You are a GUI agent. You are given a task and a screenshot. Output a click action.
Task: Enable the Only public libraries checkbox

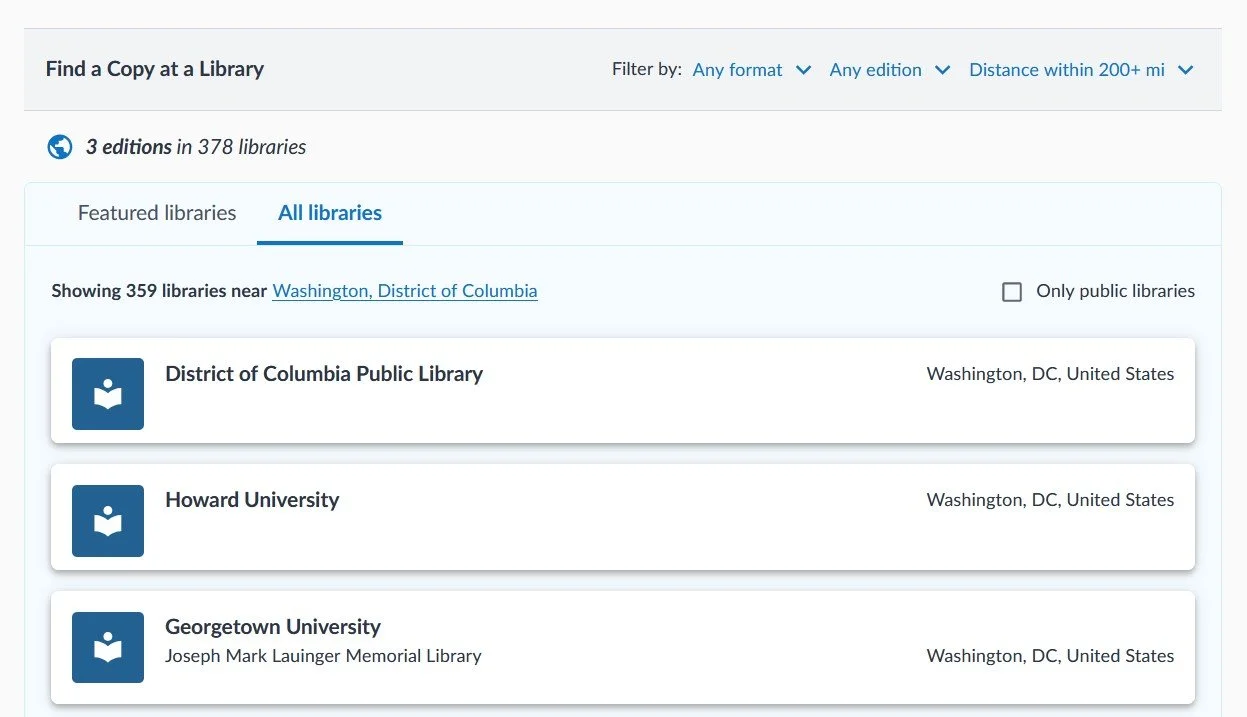pyautogui.click(x=1012, y=292)
